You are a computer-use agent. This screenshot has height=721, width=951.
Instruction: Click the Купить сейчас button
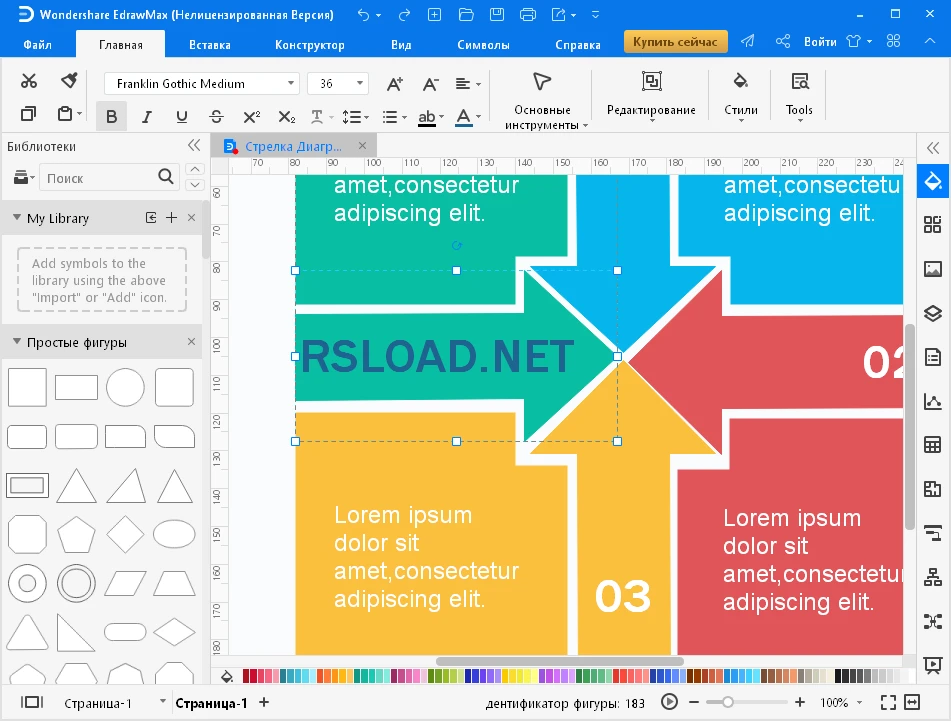coord(675,41)
